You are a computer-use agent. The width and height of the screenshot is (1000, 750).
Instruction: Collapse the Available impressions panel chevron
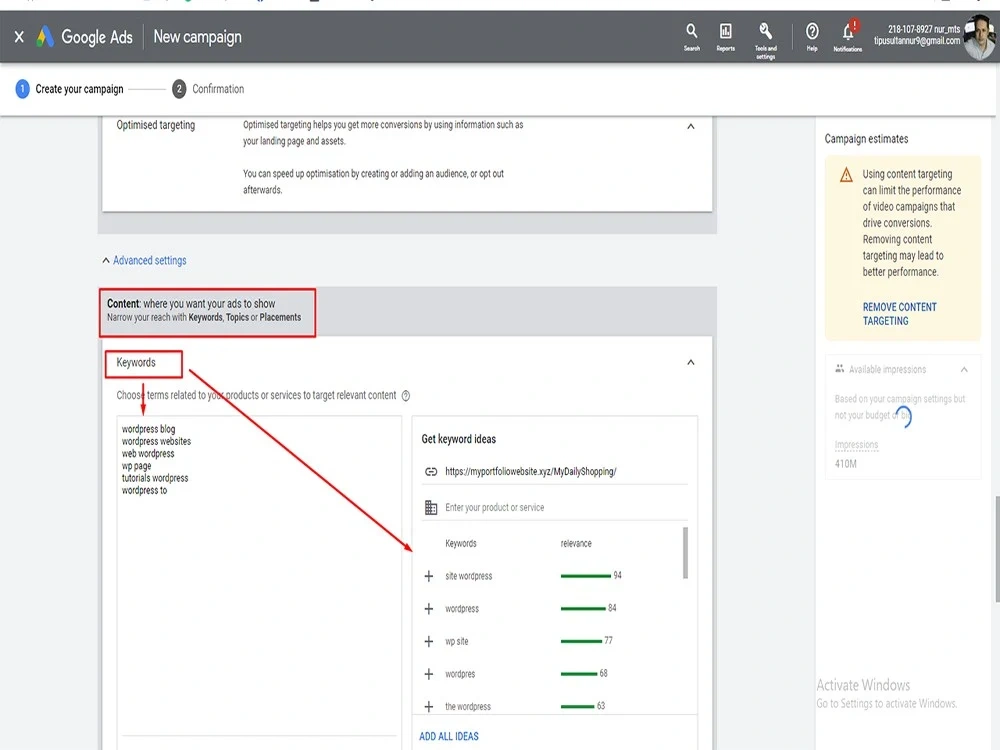(x=964, y=369)
